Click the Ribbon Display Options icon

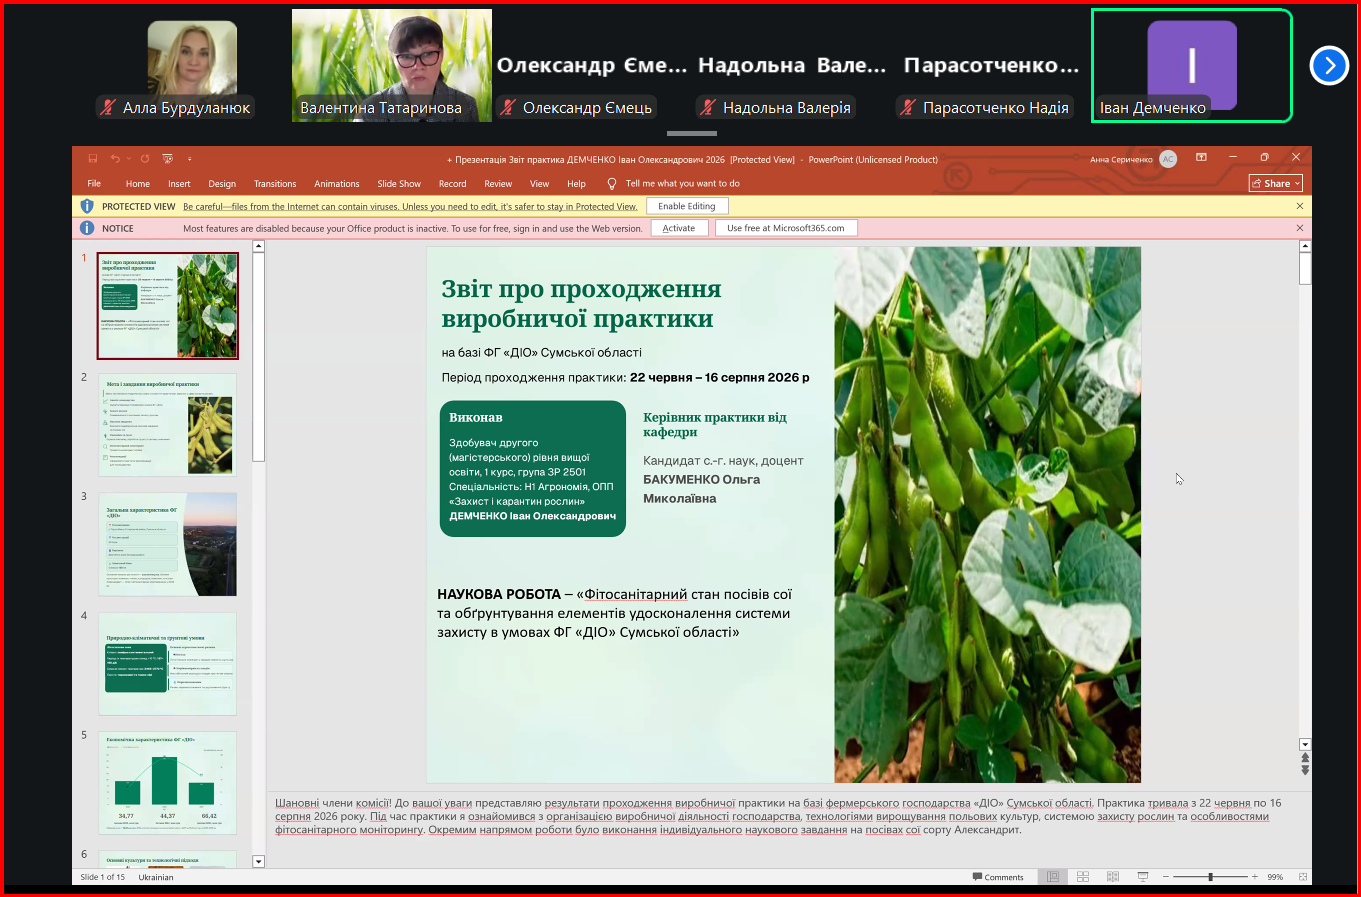1201,158
